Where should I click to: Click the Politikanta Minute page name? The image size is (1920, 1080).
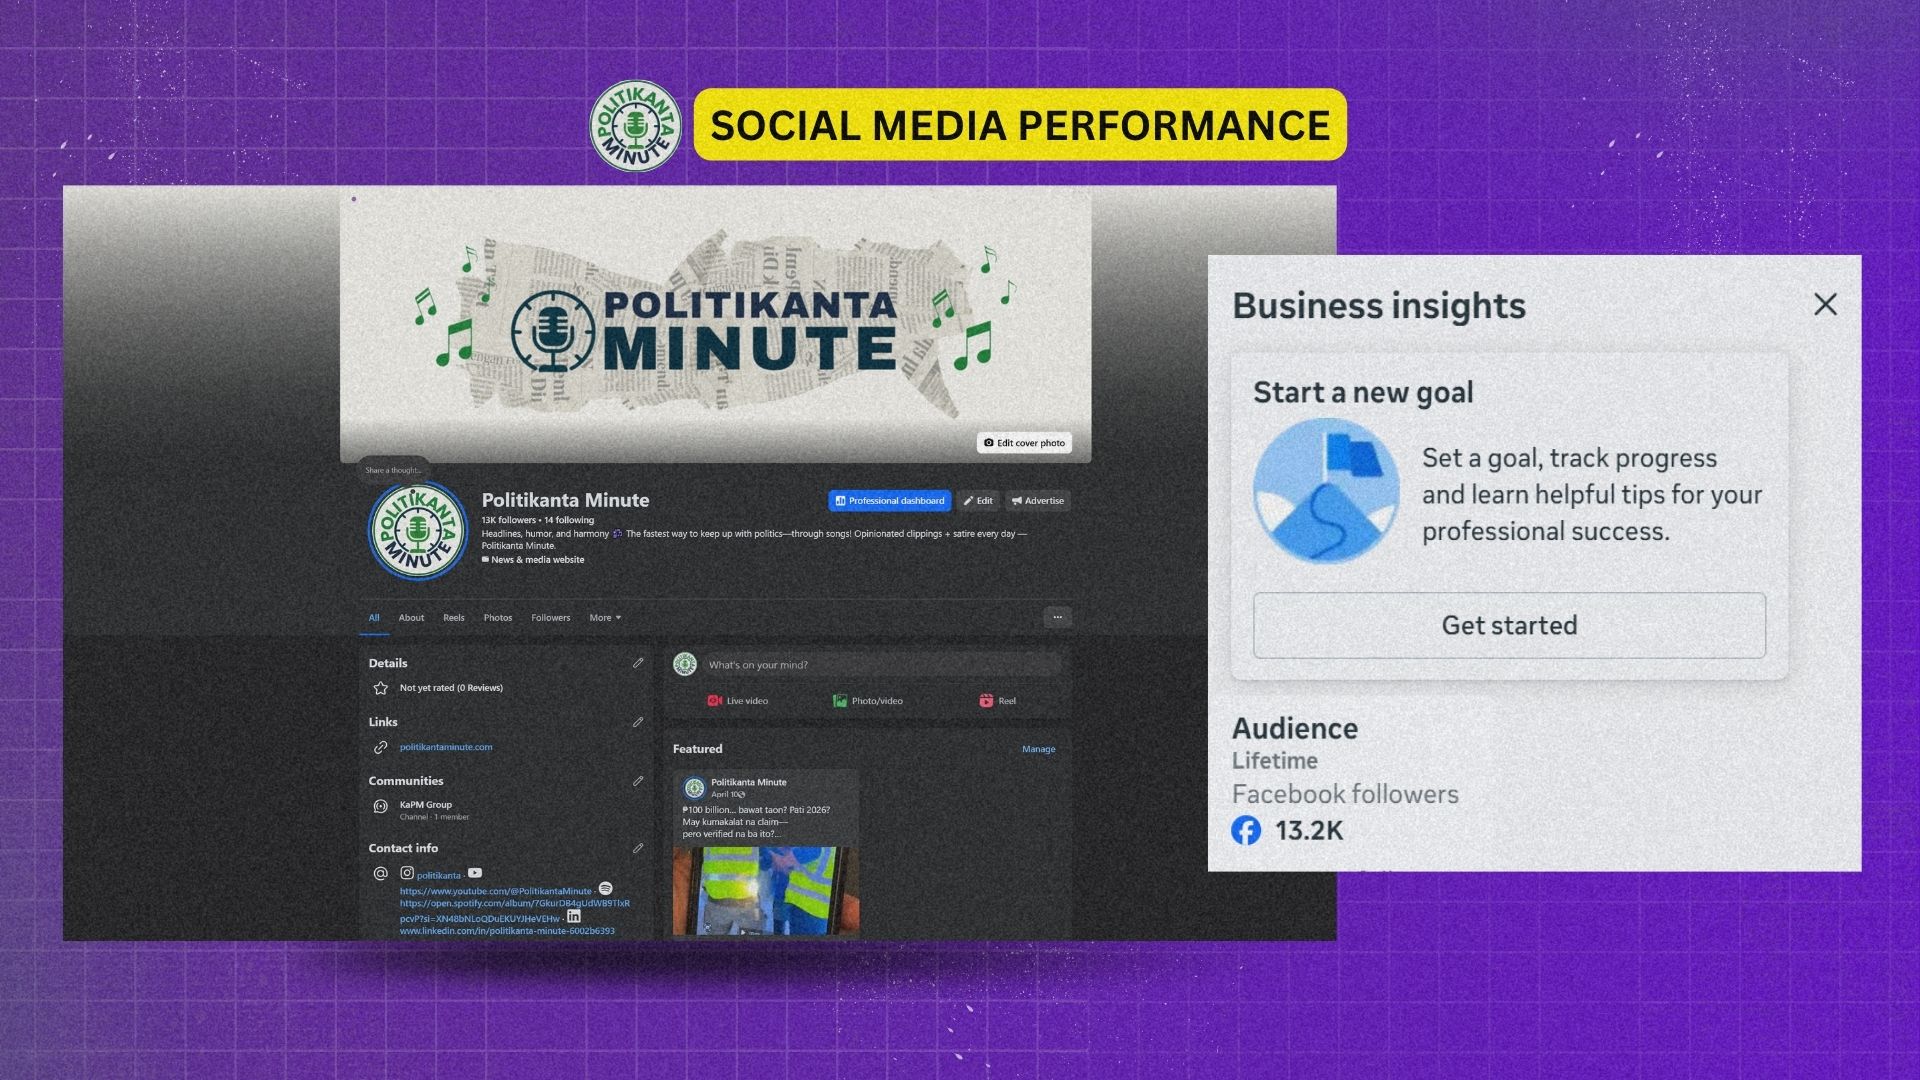pos(565,500)
